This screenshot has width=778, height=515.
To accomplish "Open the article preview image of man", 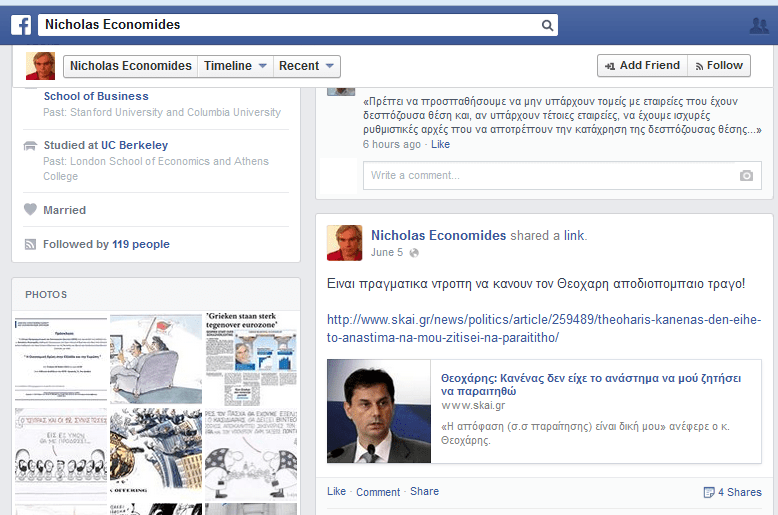I will point(379,411).
